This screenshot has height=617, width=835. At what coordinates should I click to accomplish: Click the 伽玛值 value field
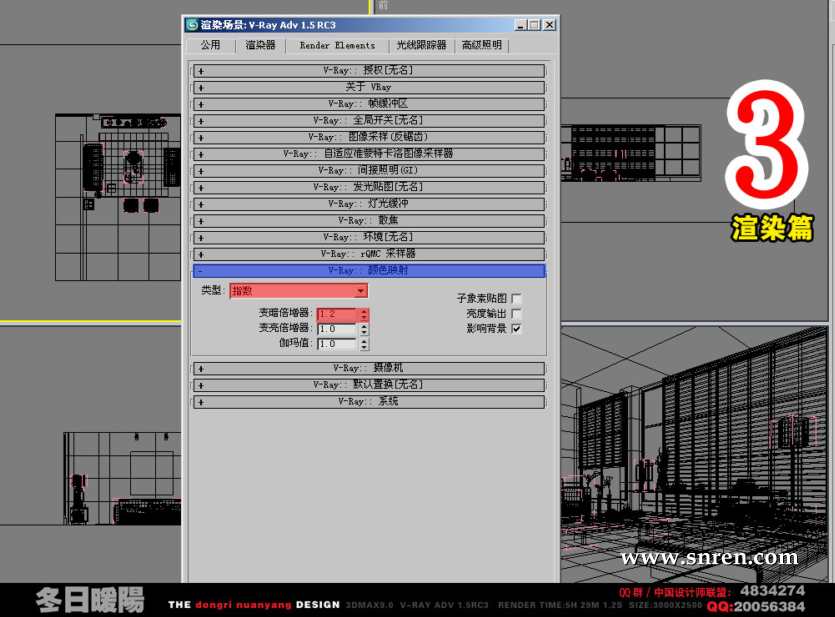pyautogui.click(x=337, y=344)
